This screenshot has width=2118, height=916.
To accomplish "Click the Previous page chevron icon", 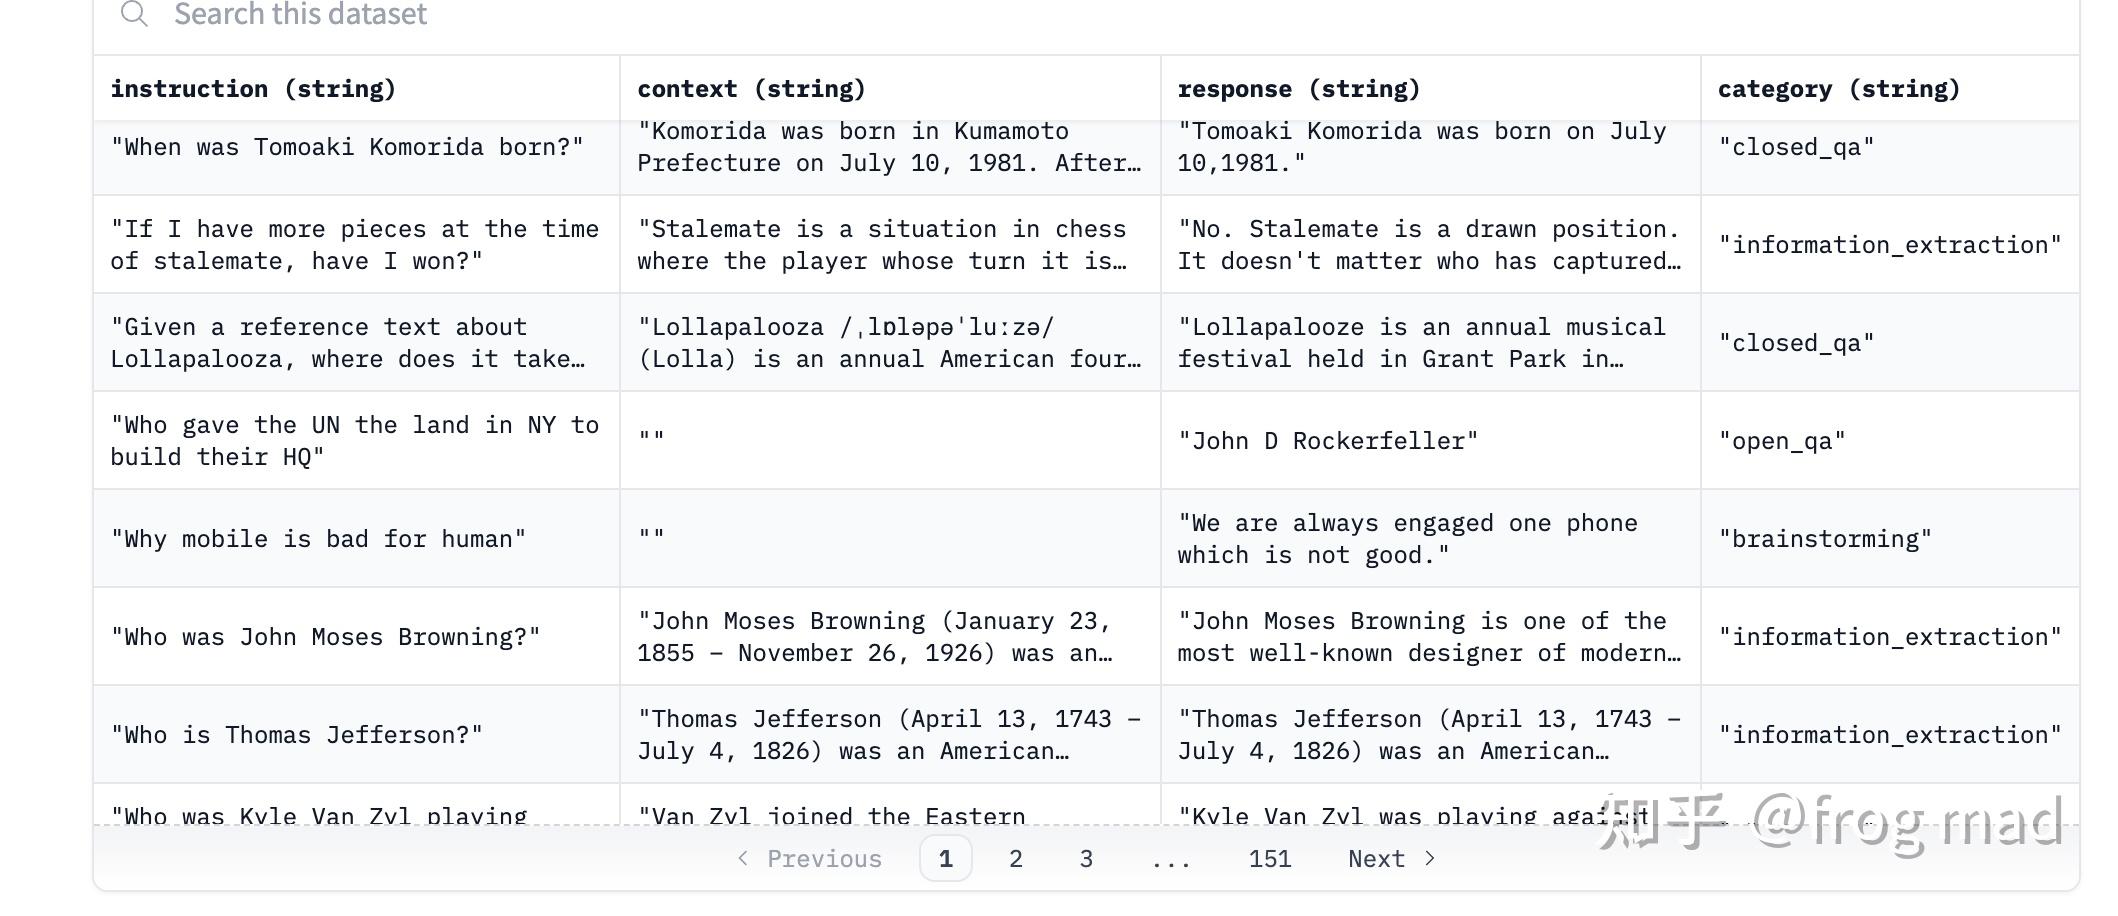I will pos(743,858).
